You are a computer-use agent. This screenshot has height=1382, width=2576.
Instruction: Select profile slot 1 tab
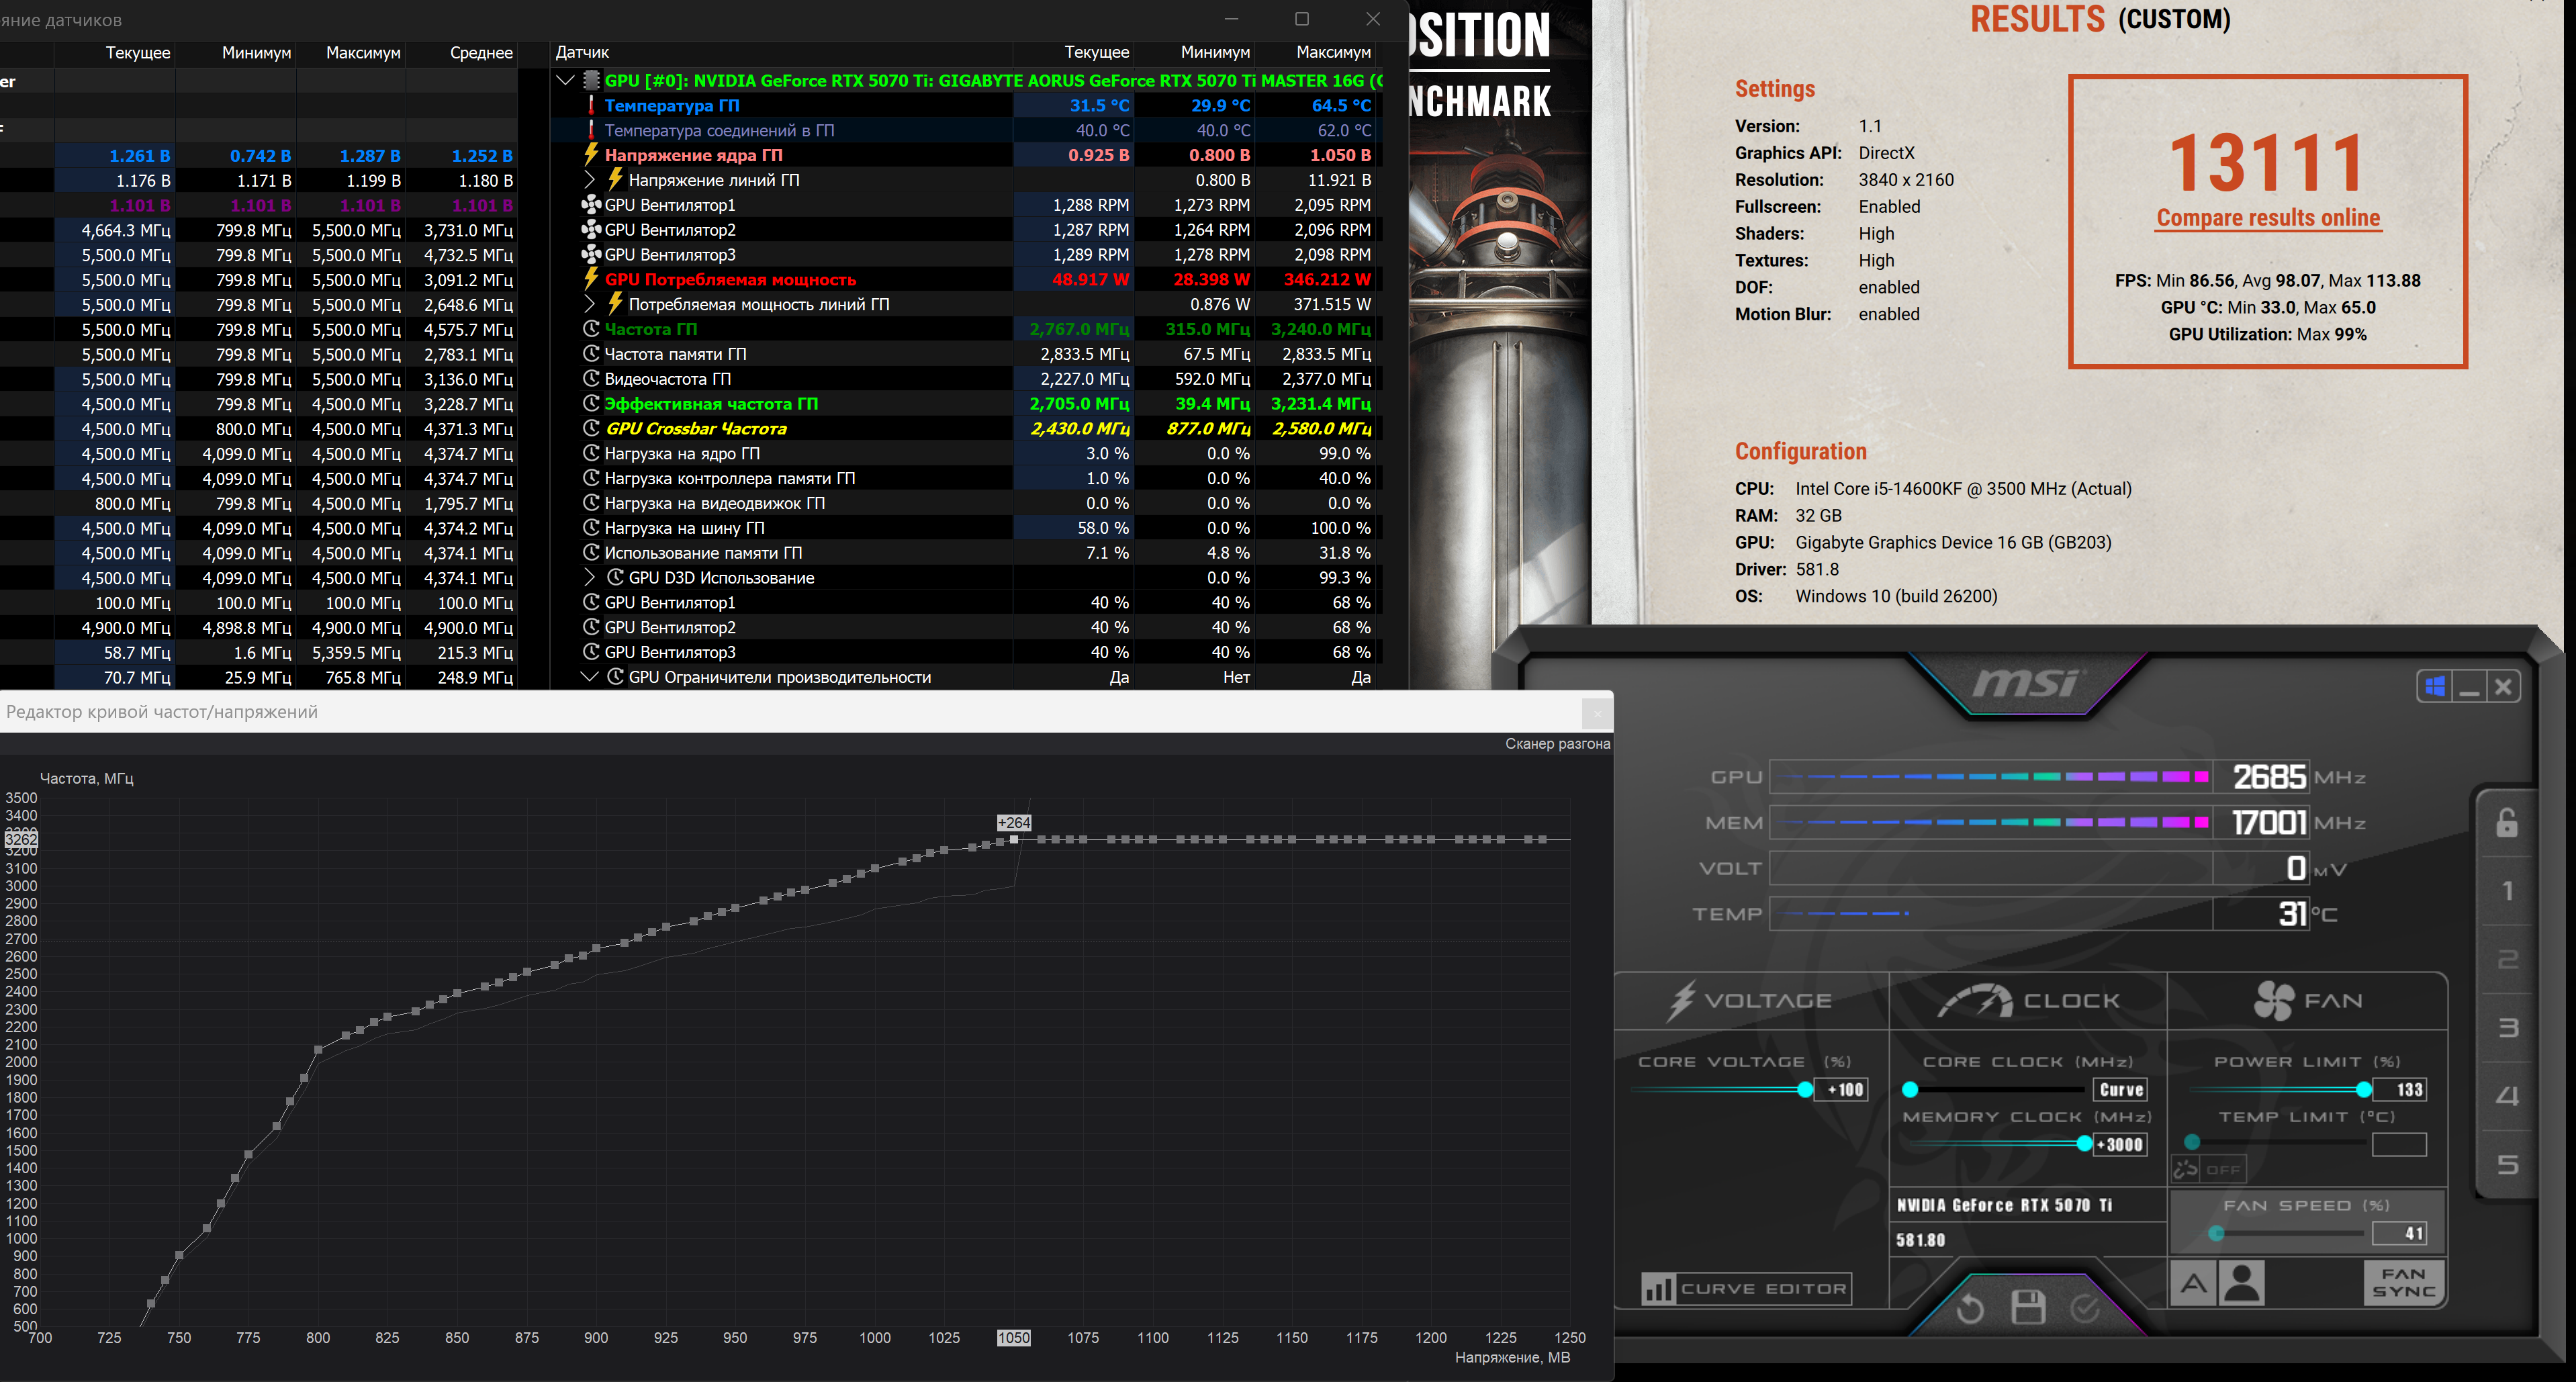tap(2507, 891)
